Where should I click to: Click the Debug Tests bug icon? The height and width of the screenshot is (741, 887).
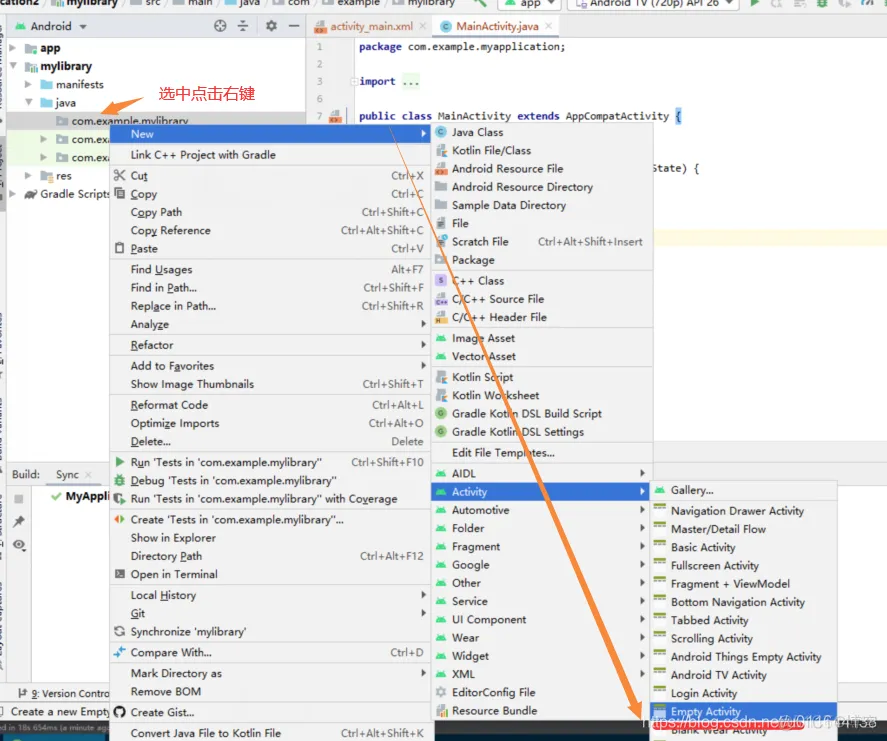pos(119,480)
